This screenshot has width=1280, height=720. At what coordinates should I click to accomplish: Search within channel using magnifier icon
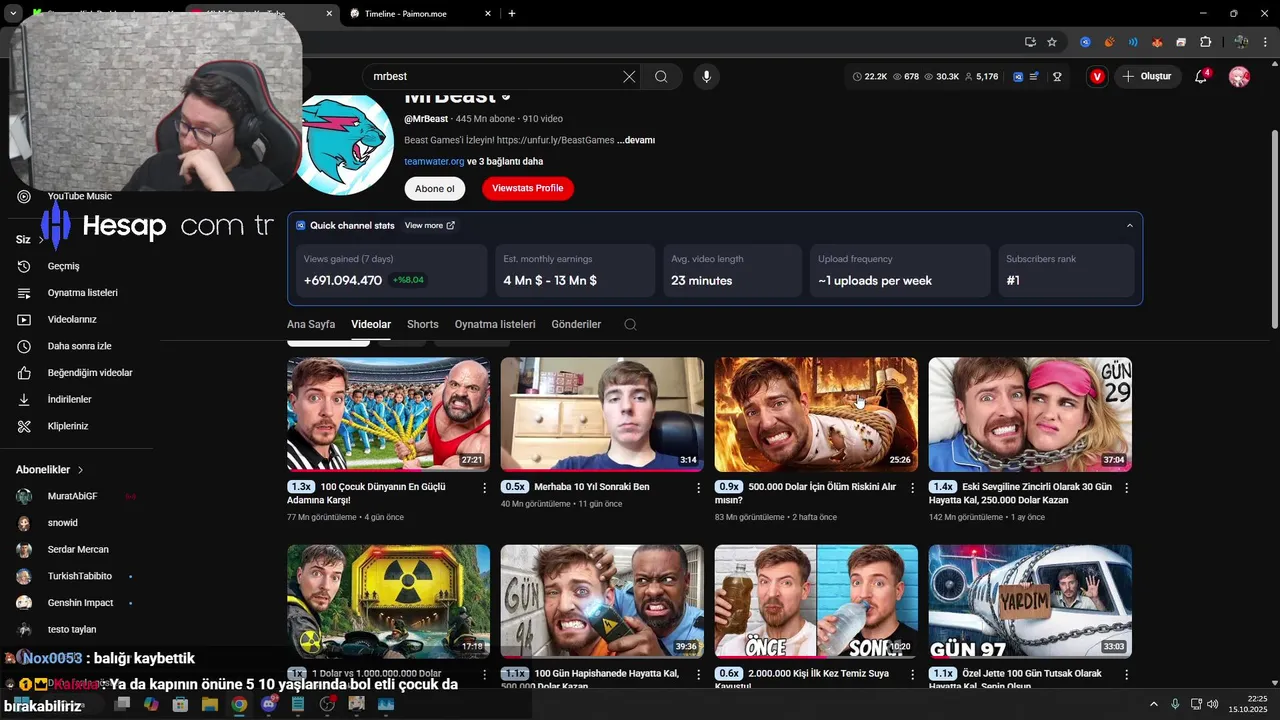[x=629, y=324]
